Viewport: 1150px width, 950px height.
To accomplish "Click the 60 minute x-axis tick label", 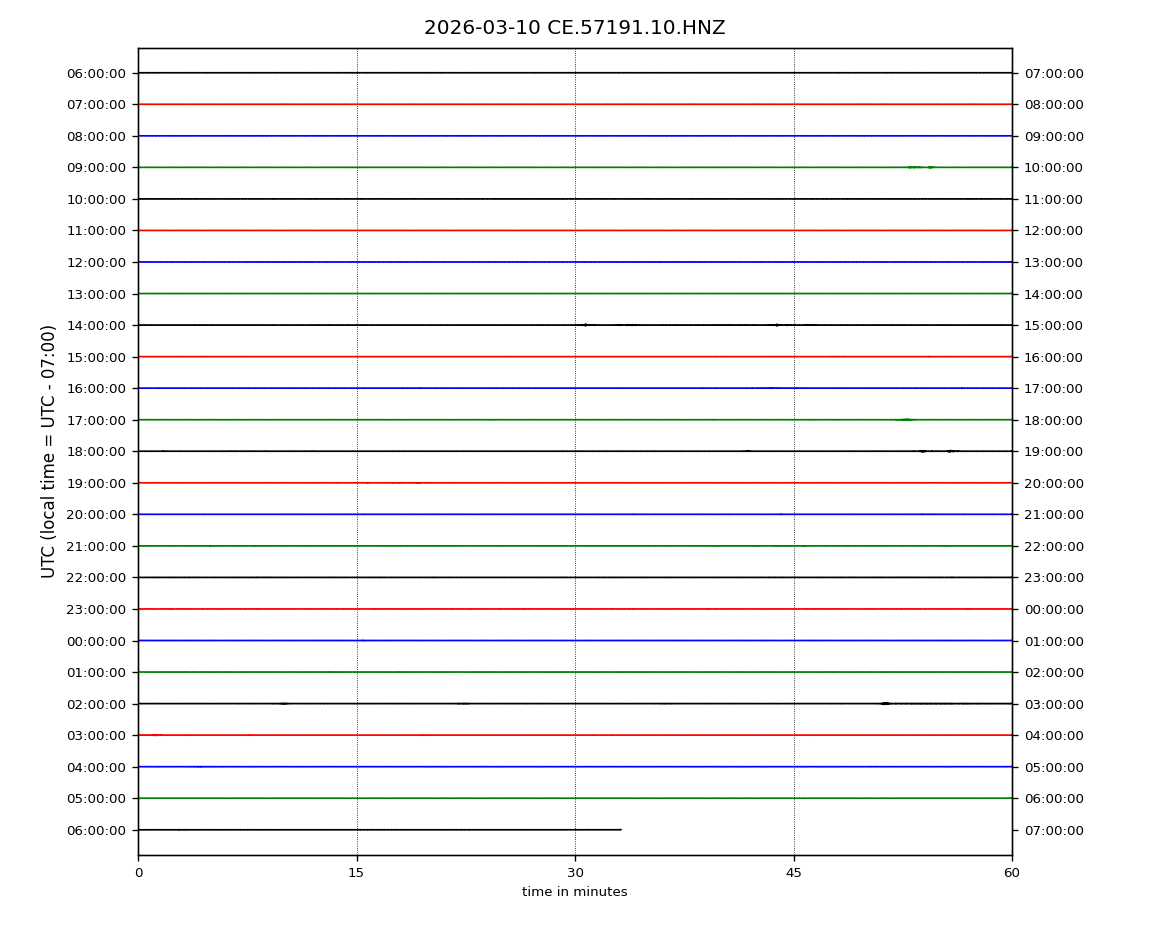I will (x=1012, y=872).
